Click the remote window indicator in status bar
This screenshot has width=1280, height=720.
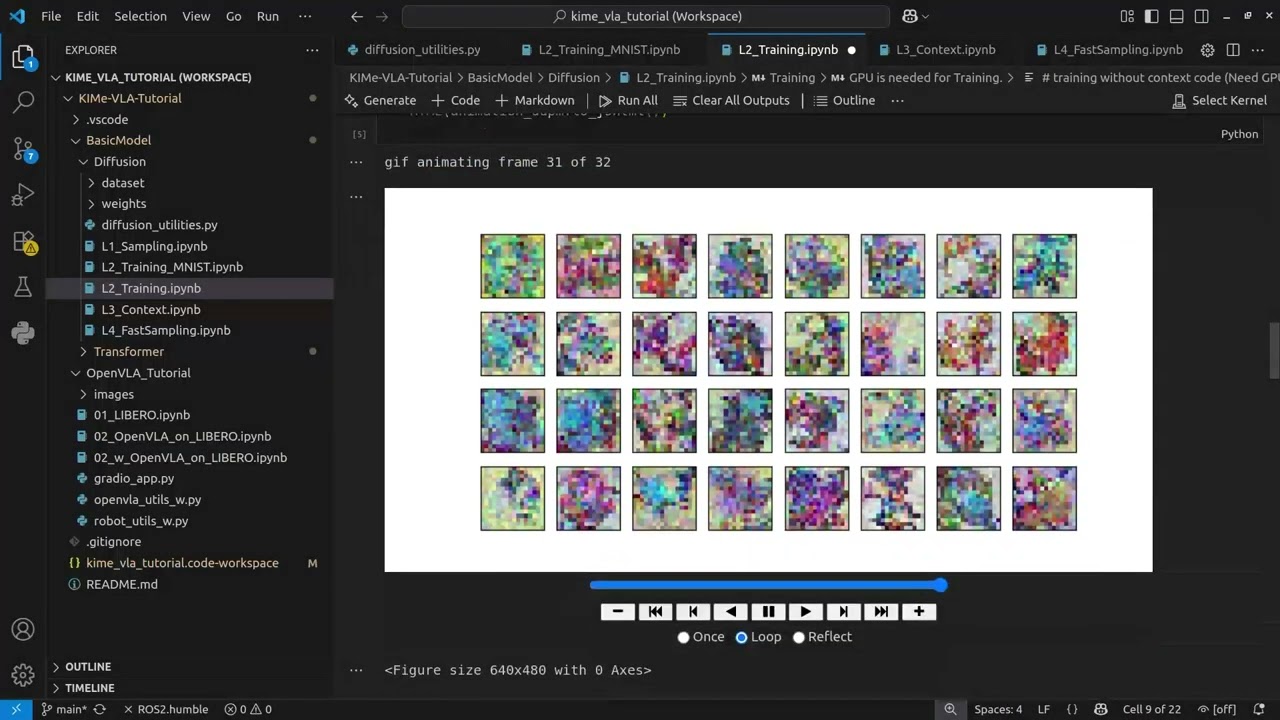pos(16,709)
